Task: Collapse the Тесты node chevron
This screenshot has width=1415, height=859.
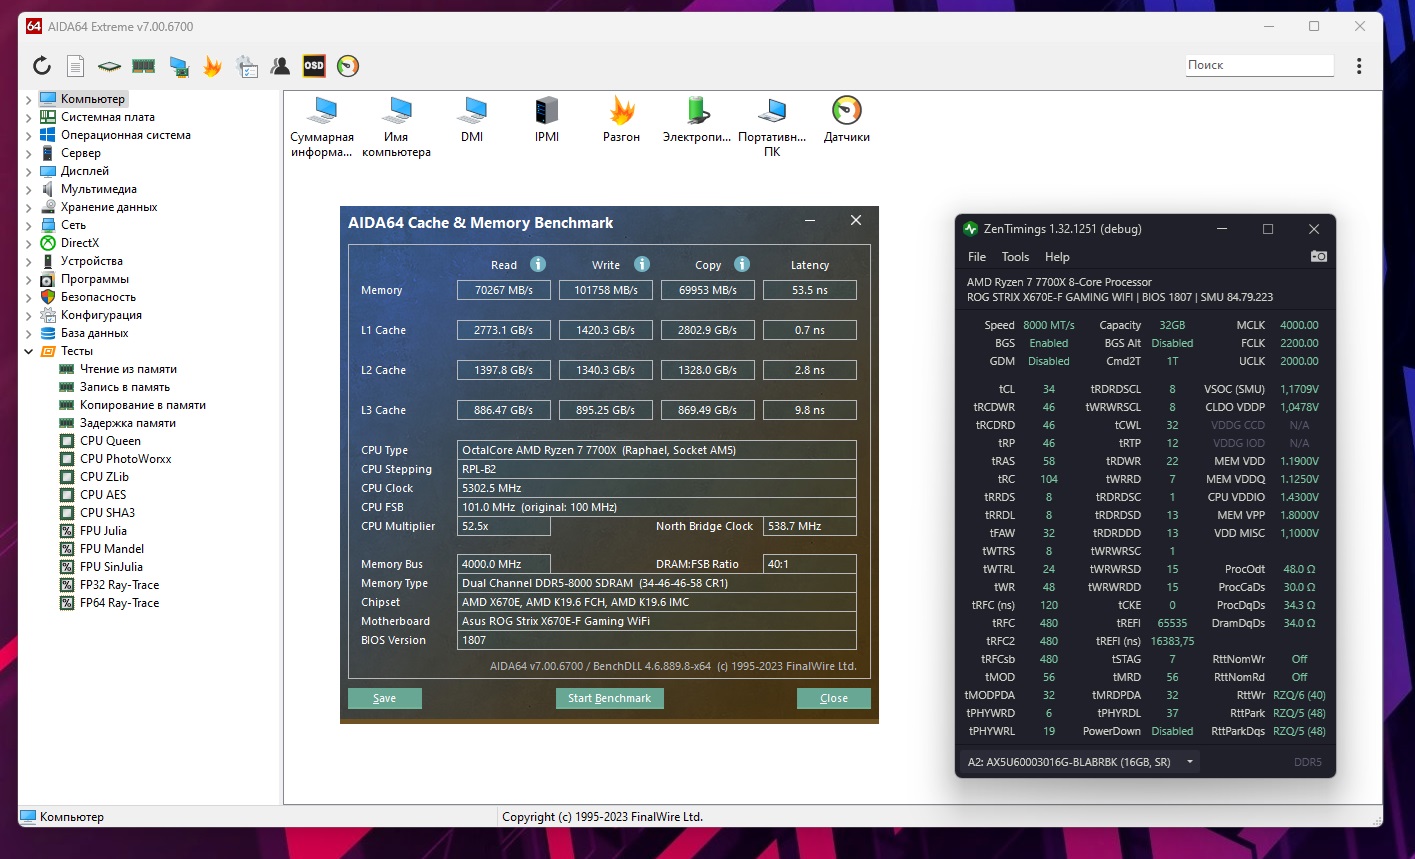Action: click(x=28, y=351)
